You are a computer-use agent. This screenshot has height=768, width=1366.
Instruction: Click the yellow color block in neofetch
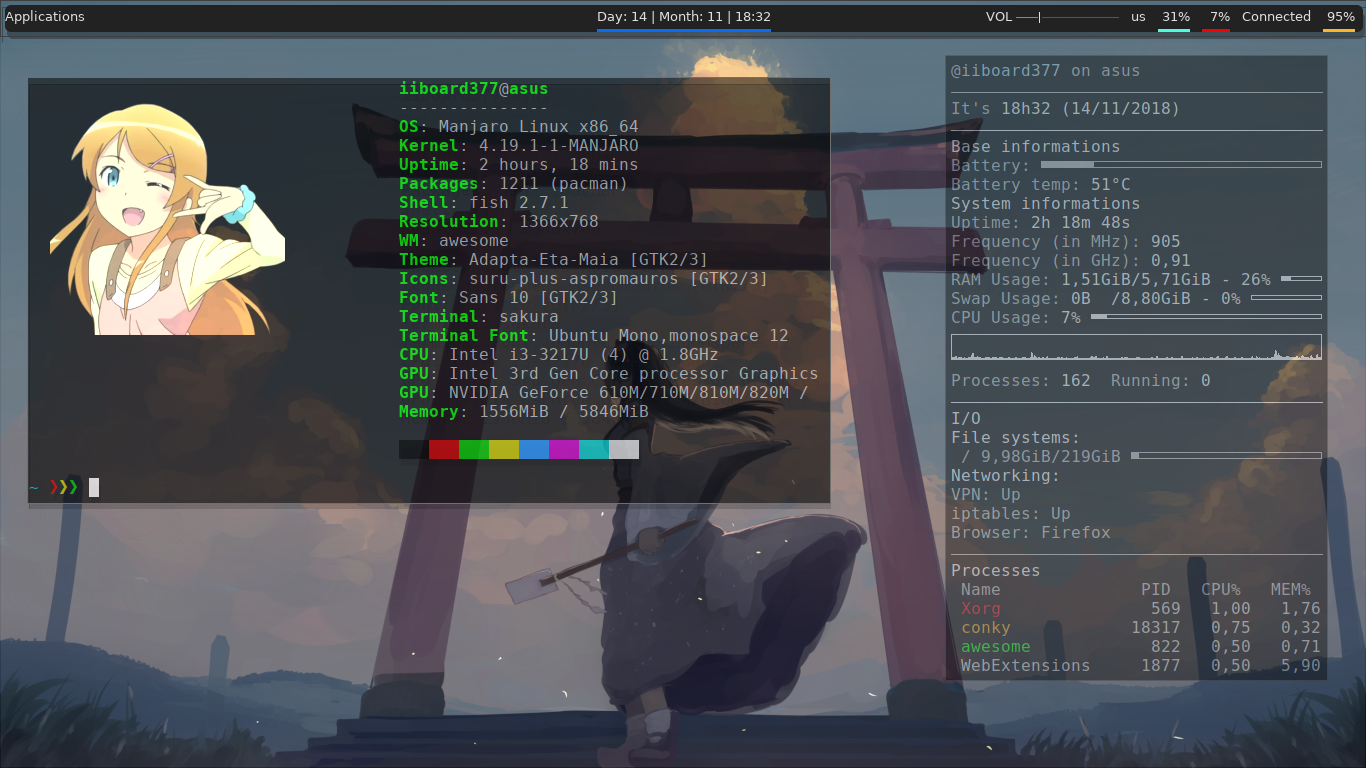click(x=504, y=450)
